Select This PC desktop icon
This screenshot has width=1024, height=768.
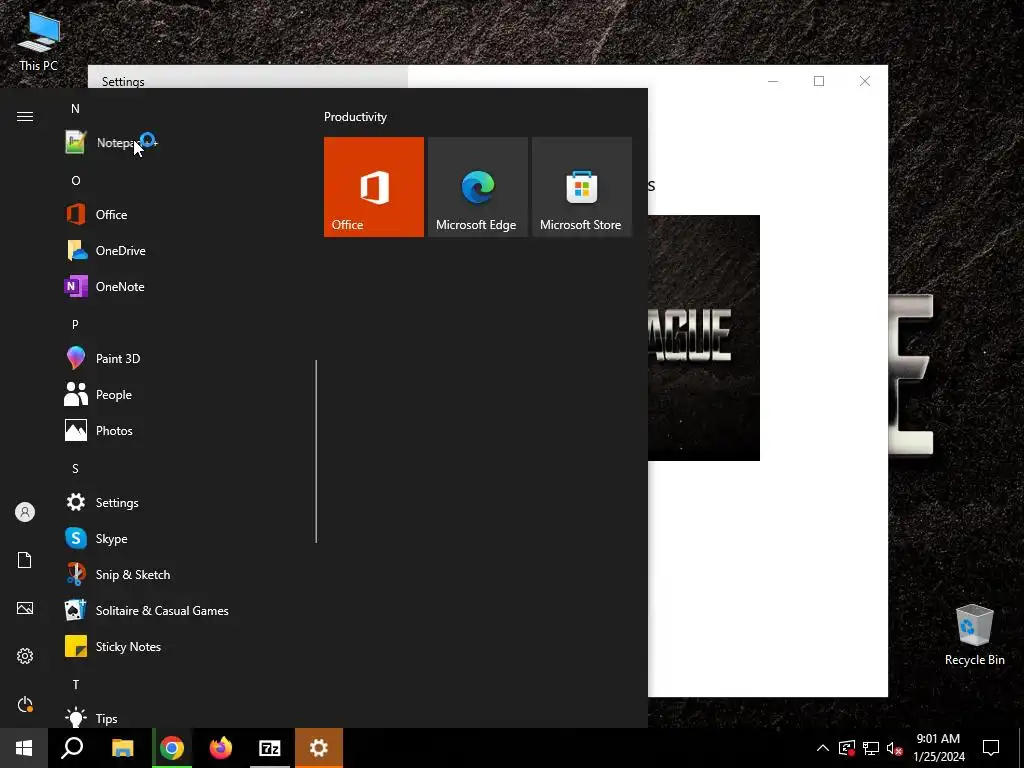pyautogui.click(x=39, y=40)
